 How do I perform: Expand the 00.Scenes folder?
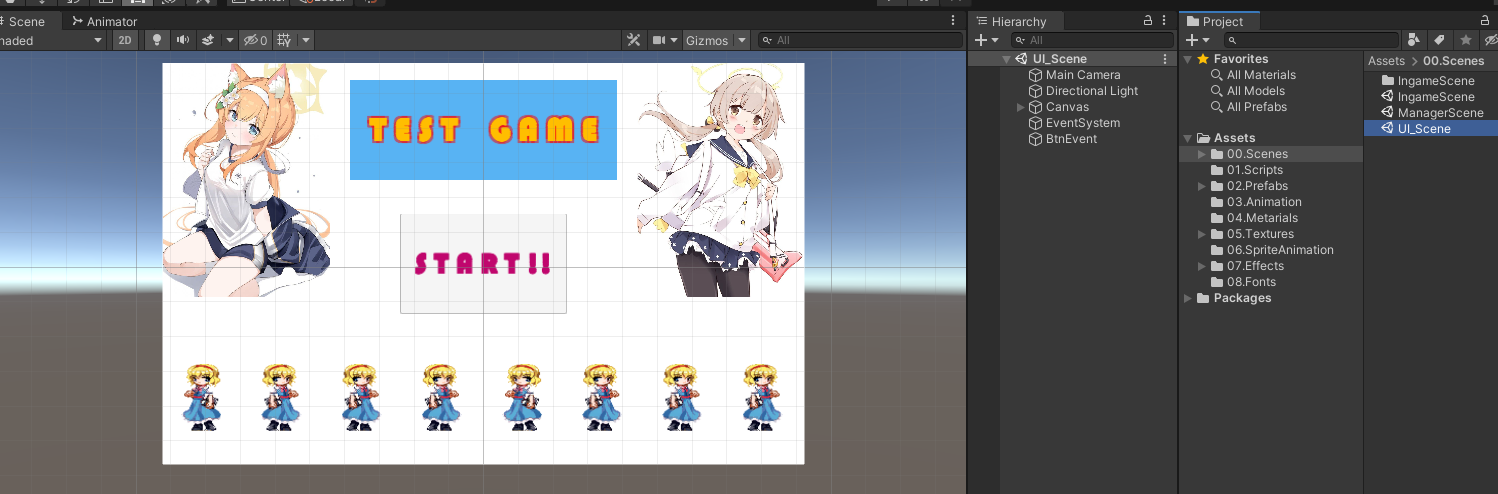(1202, 154)
